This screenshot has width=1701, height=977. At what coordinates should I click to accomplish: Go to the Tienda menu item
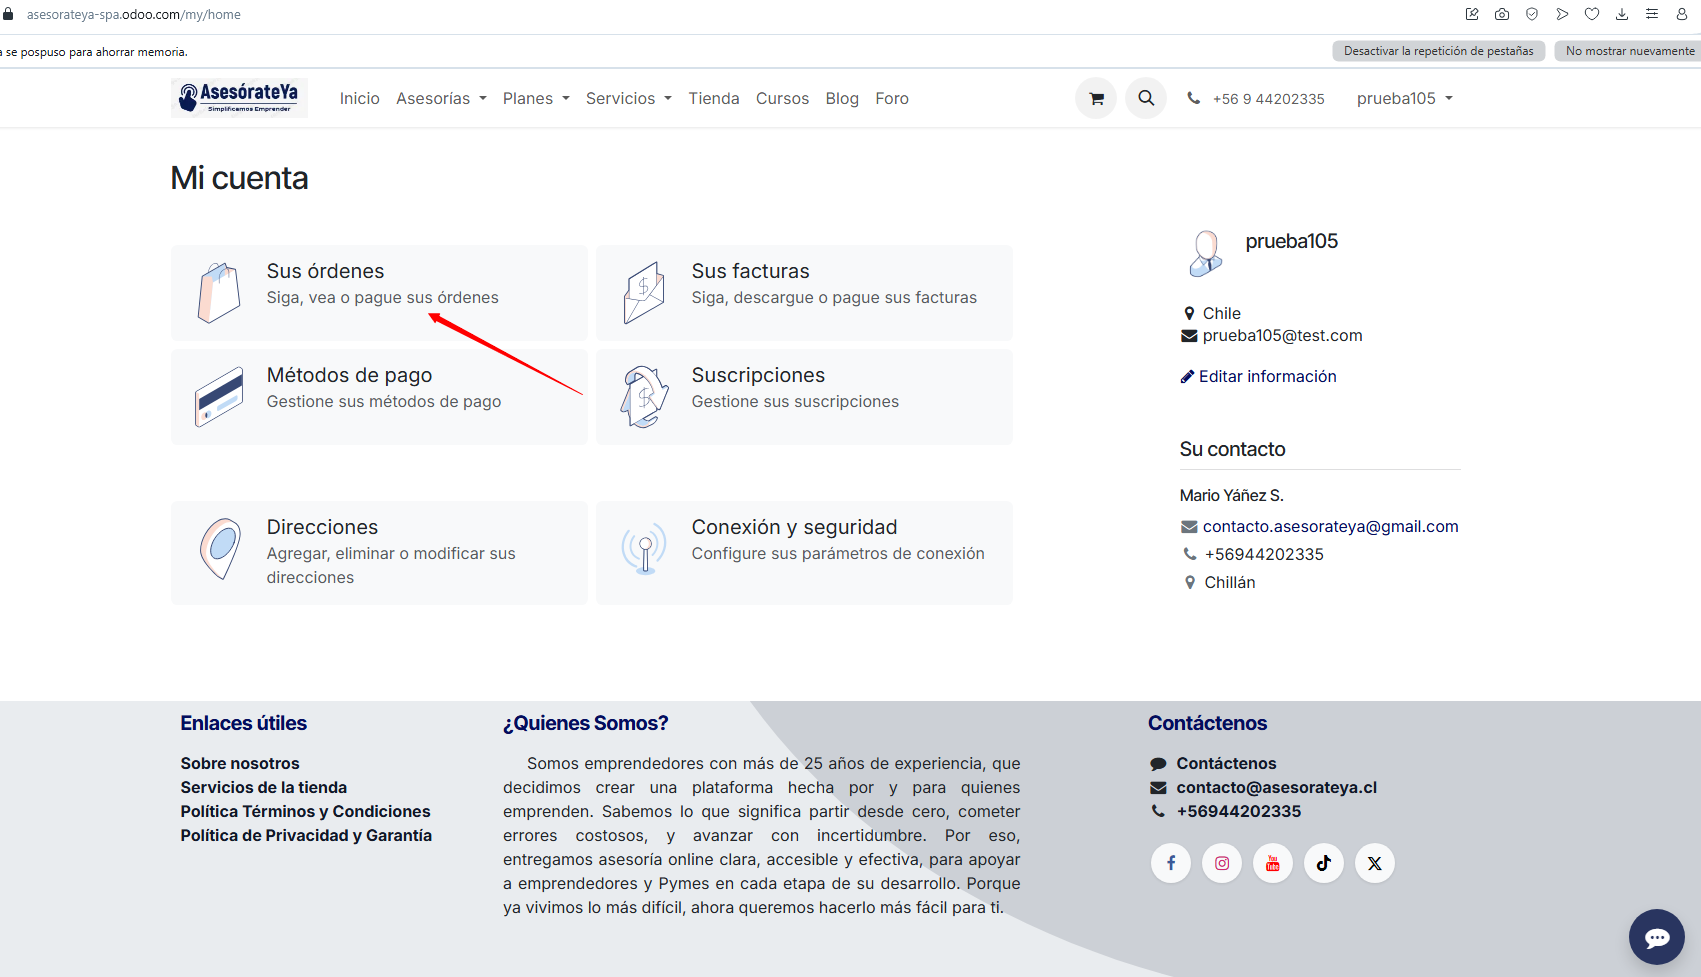[713, 98]
